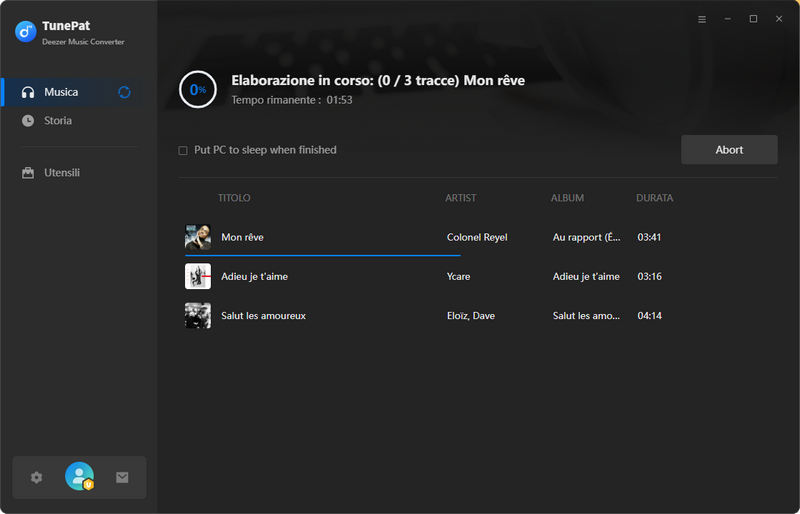Click artist Eloïz, Dave
This screenshot has height=514, width=800.
[x=471, y=316]
